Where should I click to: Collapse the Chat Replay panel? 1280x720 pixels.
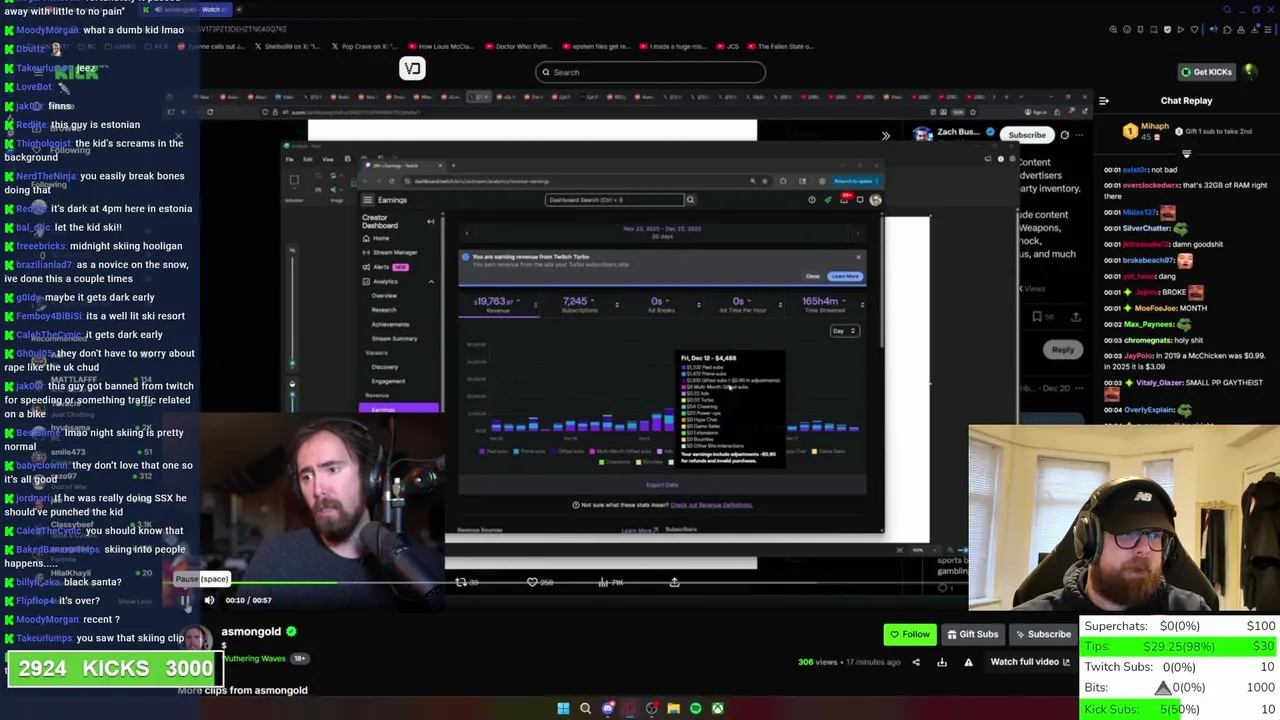coord(1104,101)
